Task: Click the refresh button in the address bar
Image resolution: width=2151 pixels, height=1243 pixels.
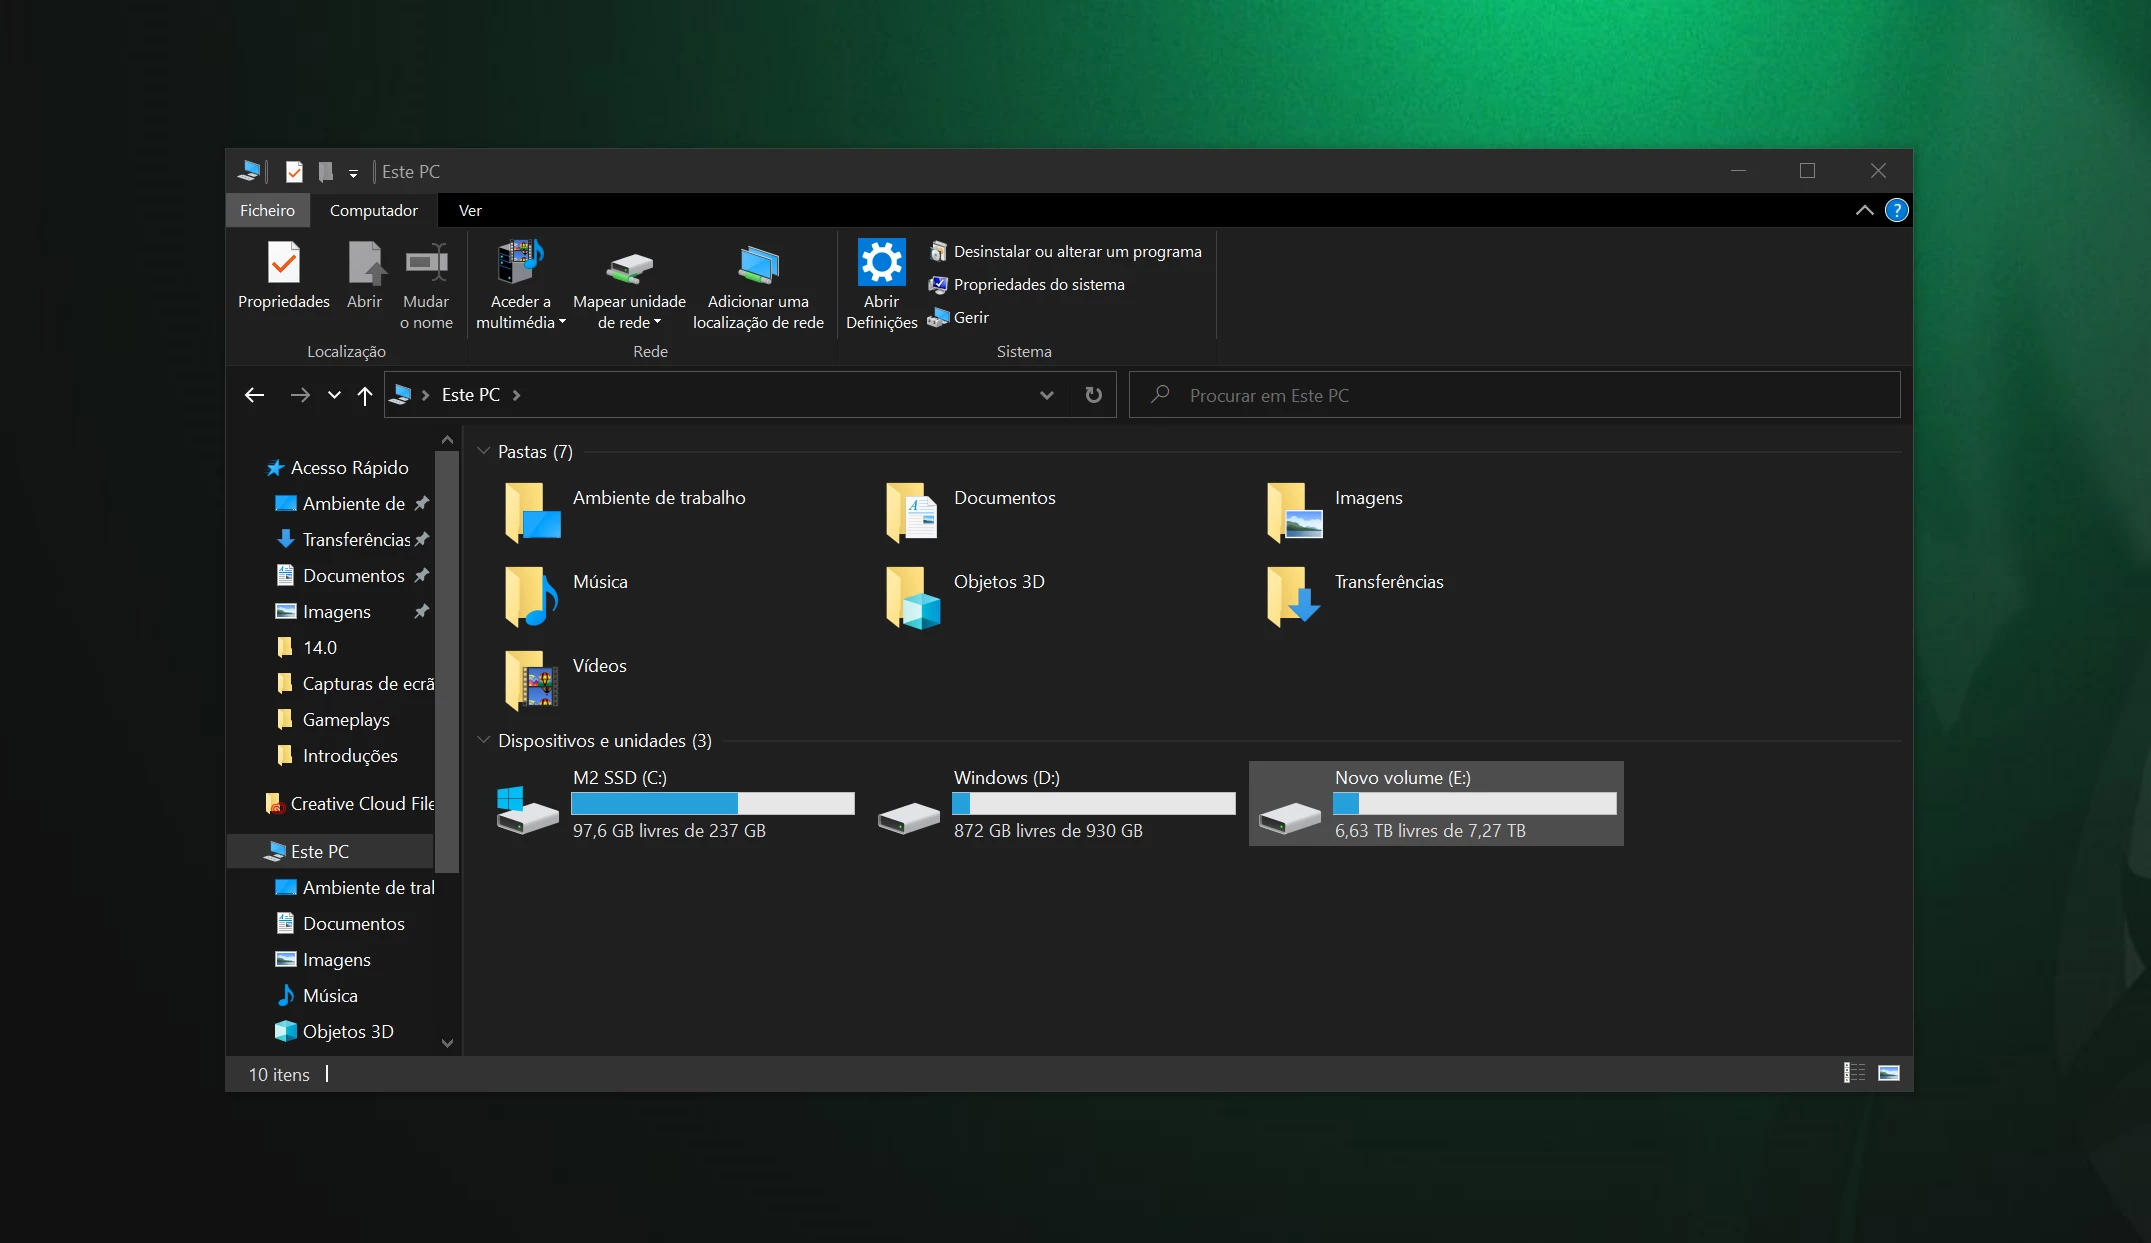Action: click(1094, 395)
